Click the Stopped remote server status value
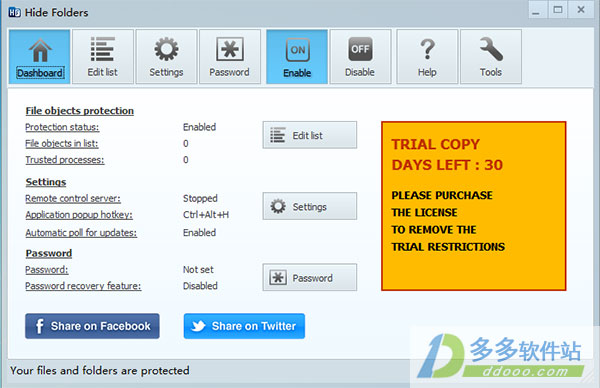Viewport: 600px width, 388px height. (200, 199)
